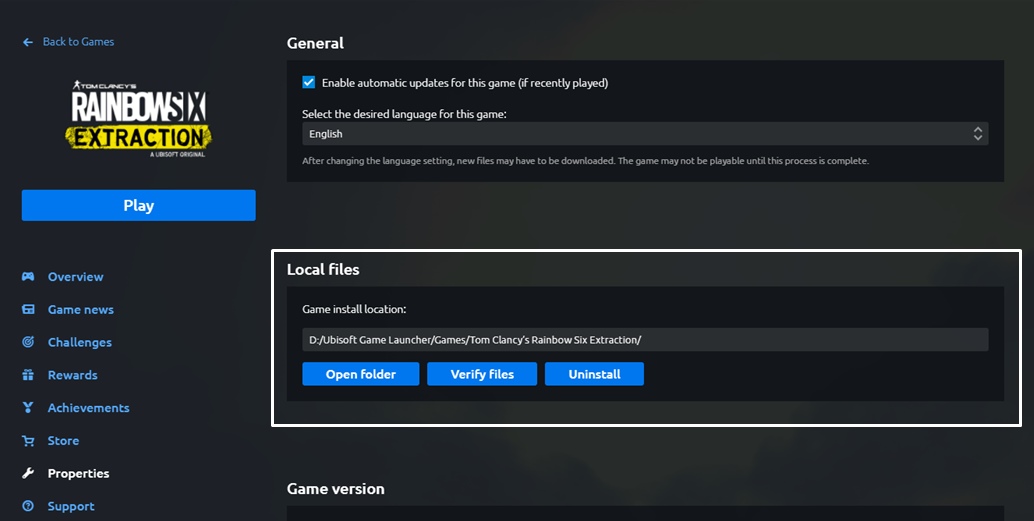The height and width of the screenshot is (521, 1034).
Task: View the Rewards section
Action: (x=73, y=375)
